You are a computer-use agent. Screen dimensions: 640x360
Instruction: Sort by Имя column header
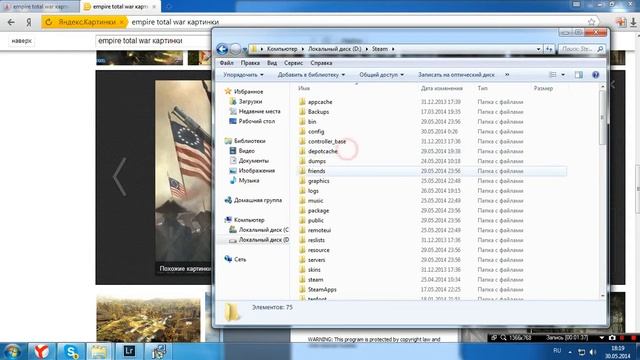tap(304, 88)
